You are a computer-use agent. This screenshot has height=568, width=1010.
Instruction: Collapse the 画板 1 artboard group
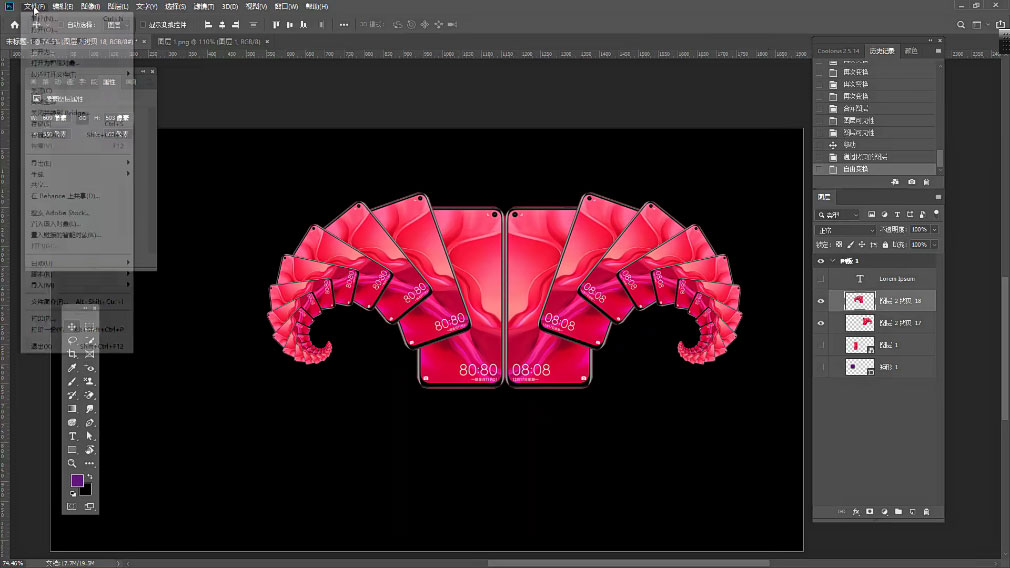point(833,261)
